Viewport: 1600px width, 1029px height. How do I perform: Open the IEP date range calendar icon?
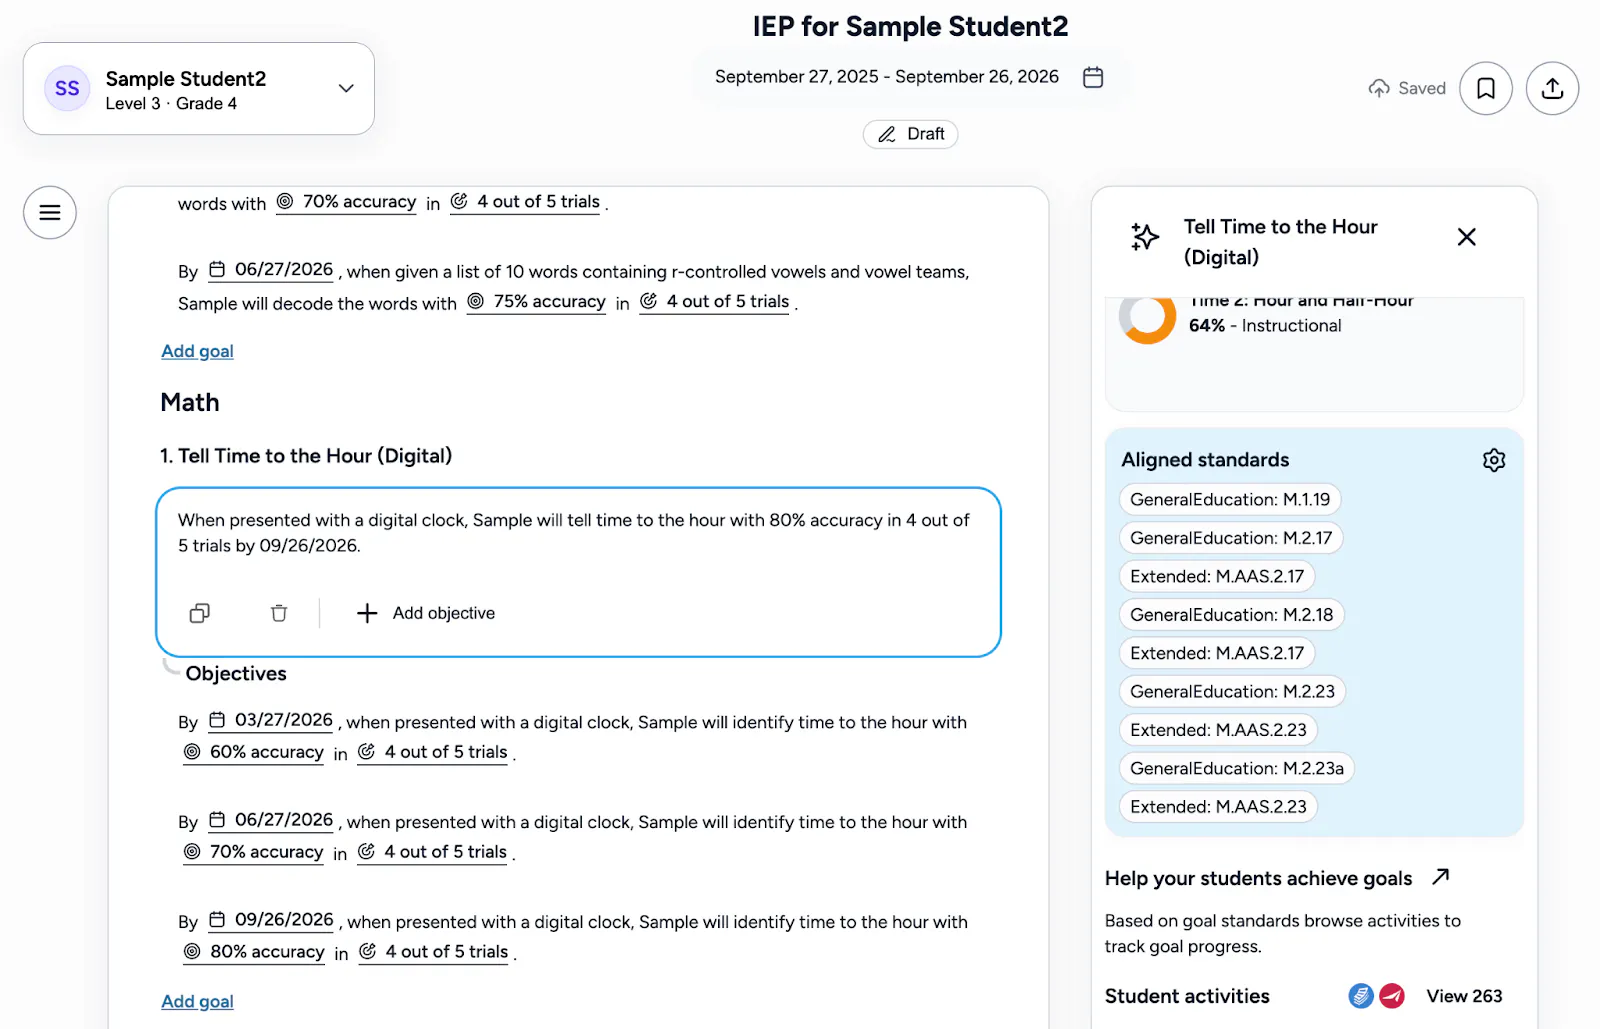(x=1093, y=77)
